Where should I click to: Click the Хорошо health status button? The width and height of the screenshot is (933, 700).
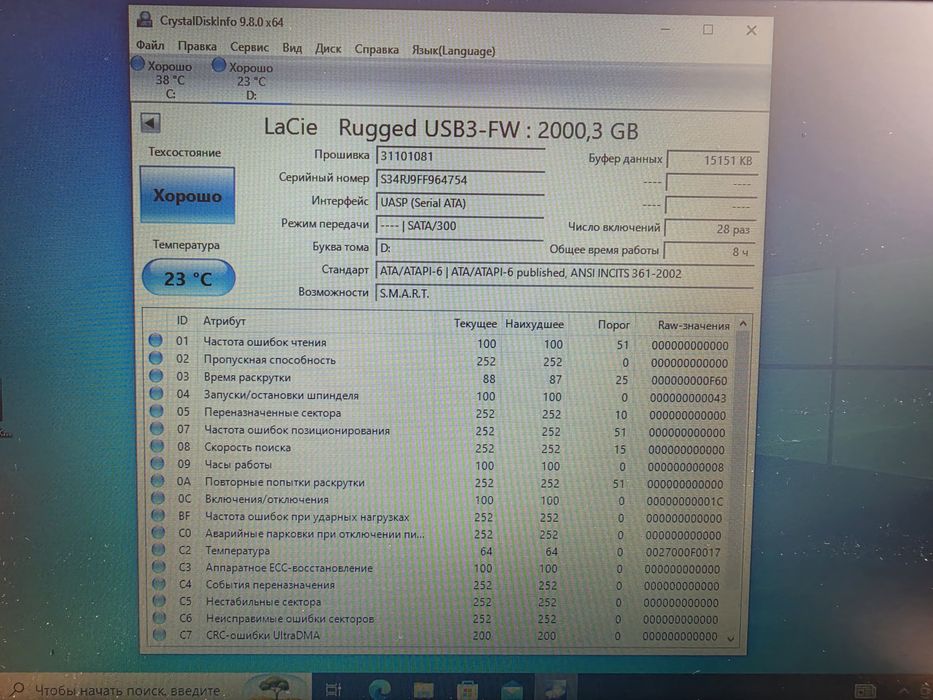(187, 195)
